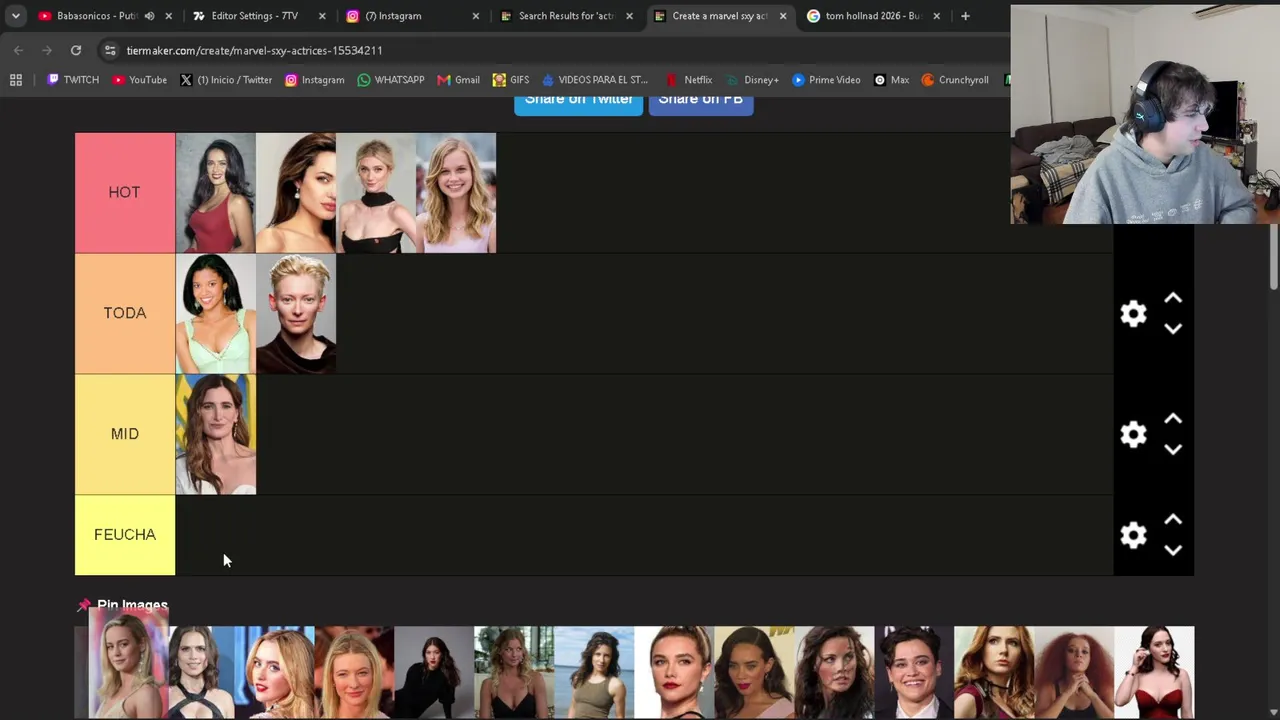View site information icon in address bar
Viewport: 1280px width, 720px height.
(x=109, y=50)
